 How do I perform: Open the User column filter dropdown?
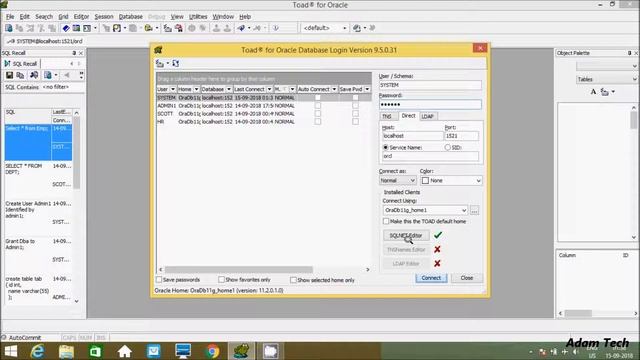[173, 89]
